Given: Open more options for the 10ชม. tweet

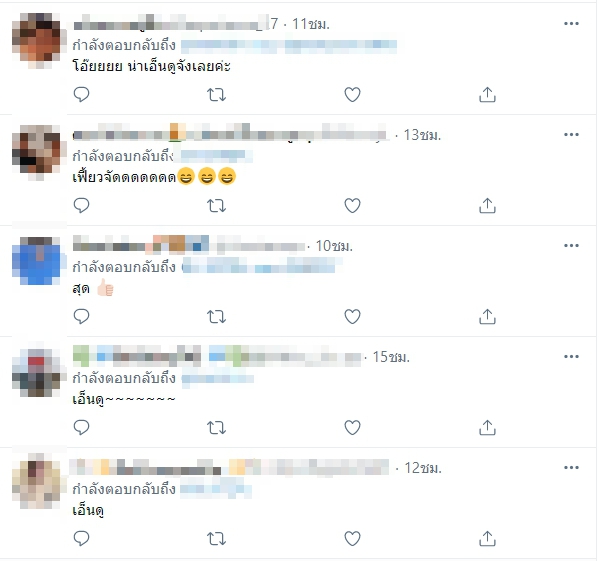Looking at the screenshot, I should click(x=571, y=246).
